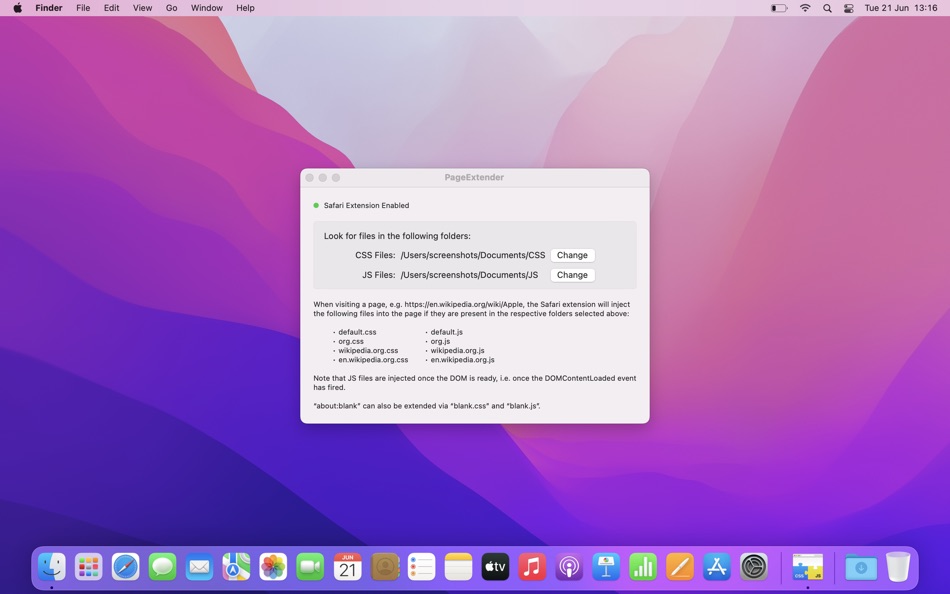Launch Podcasts from the Dock
The height and width of the screenshot is (594, 950).
(570, 567)
